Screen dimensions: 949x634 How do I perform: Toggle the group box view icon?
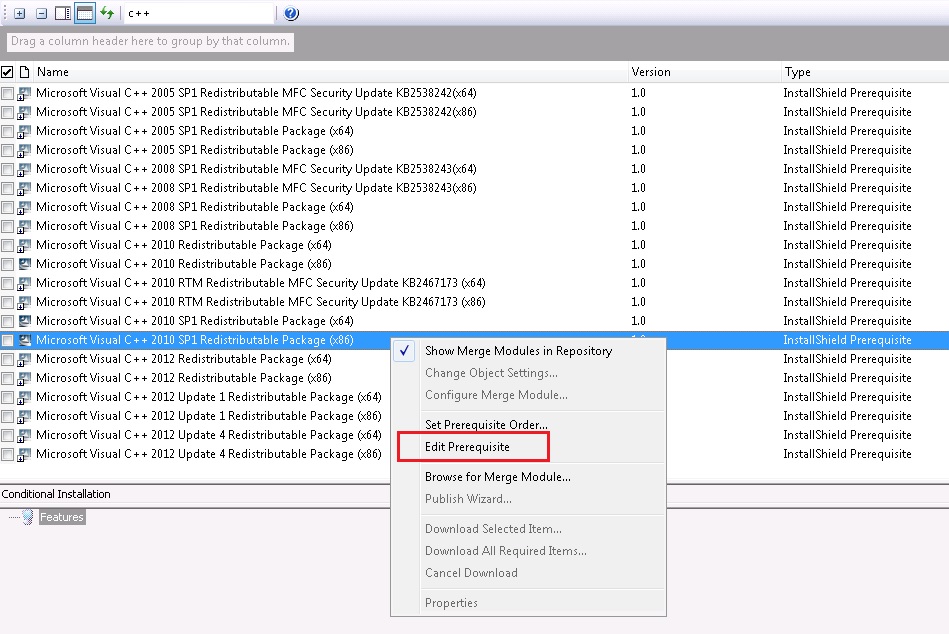point(85,14)
